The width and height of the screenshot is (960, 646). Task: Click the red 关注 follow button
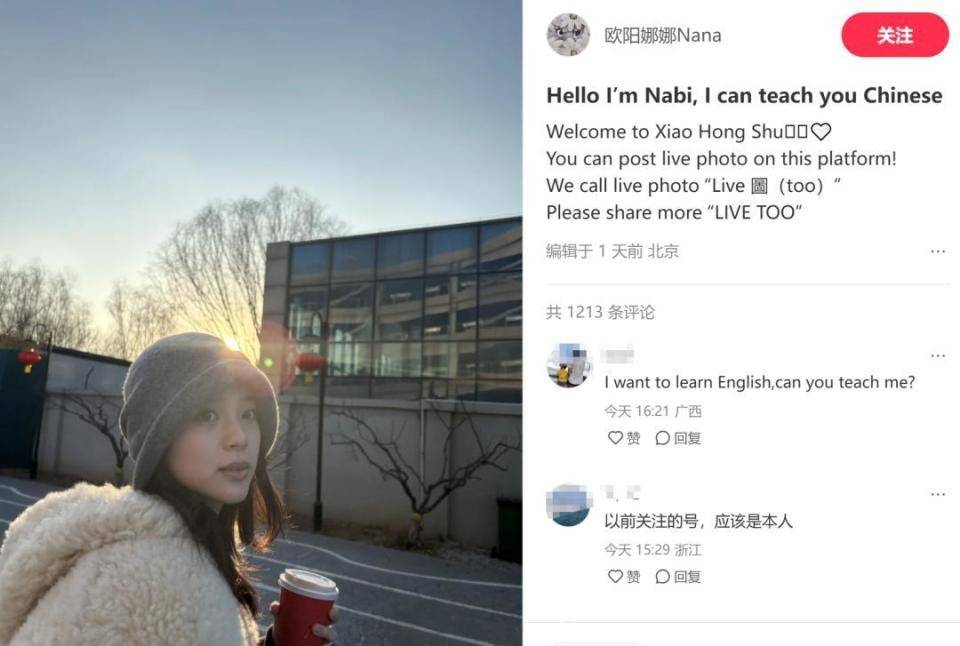pyautogui.click(x=894, y=35)
